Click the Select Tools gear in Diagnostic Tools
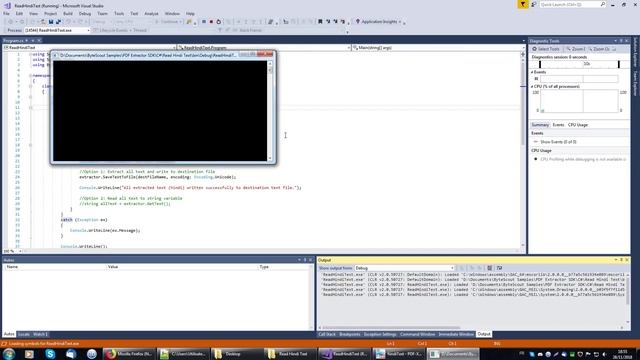The width and height of the screenshot is (640, 360). click(534, 49)
